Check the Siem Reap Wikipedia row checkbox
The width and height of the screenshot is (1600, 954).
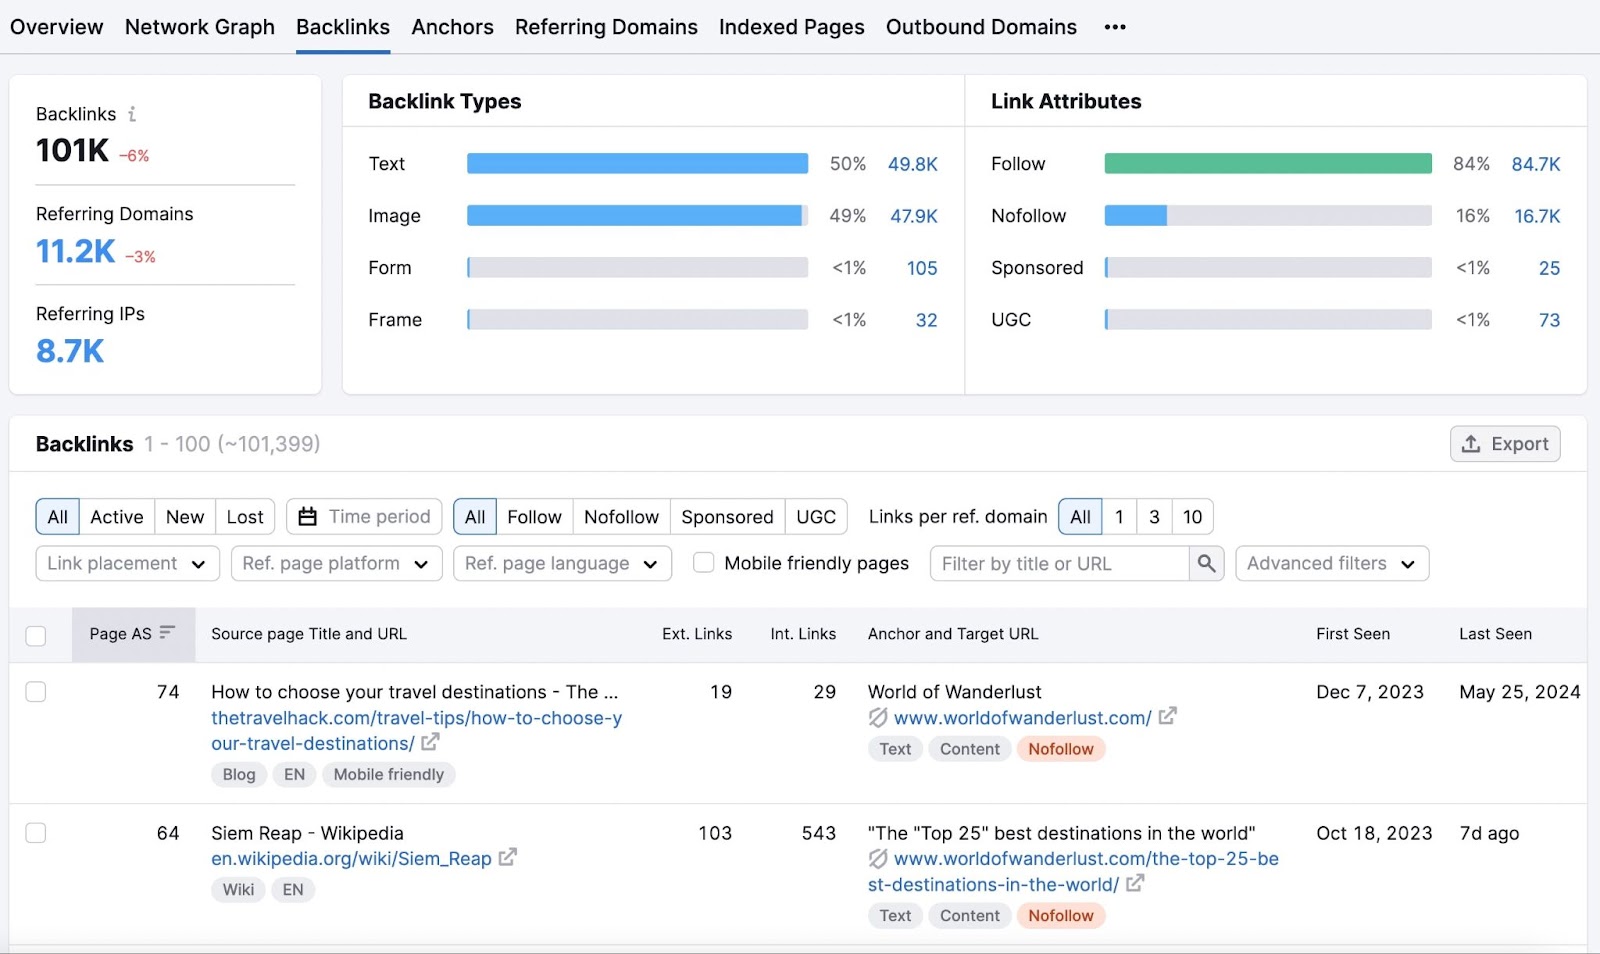(x=36, y=833)
